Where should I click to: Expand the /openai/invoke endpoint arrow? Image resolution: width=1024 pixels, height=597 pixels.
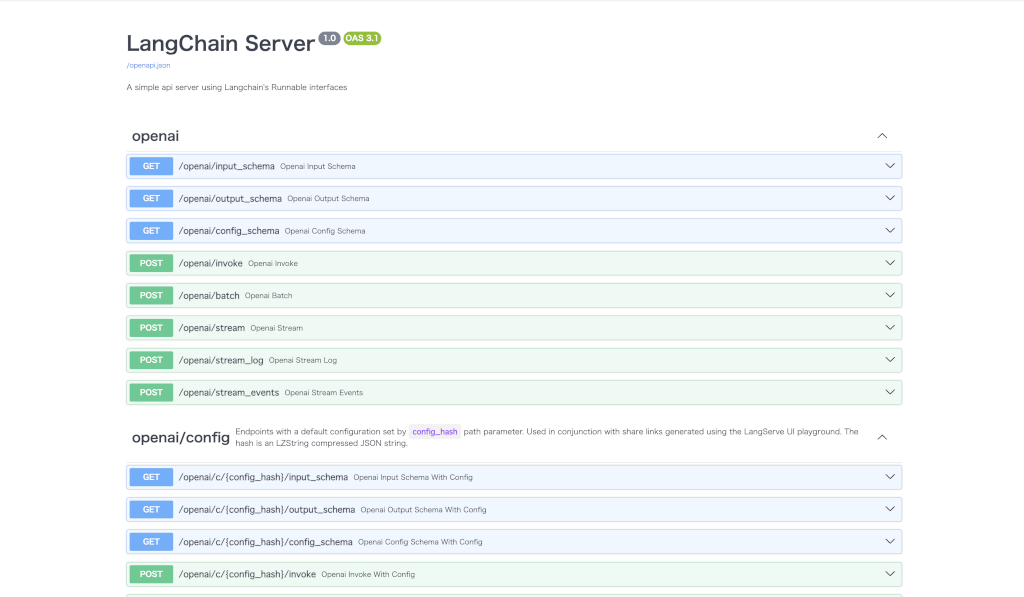889,263
